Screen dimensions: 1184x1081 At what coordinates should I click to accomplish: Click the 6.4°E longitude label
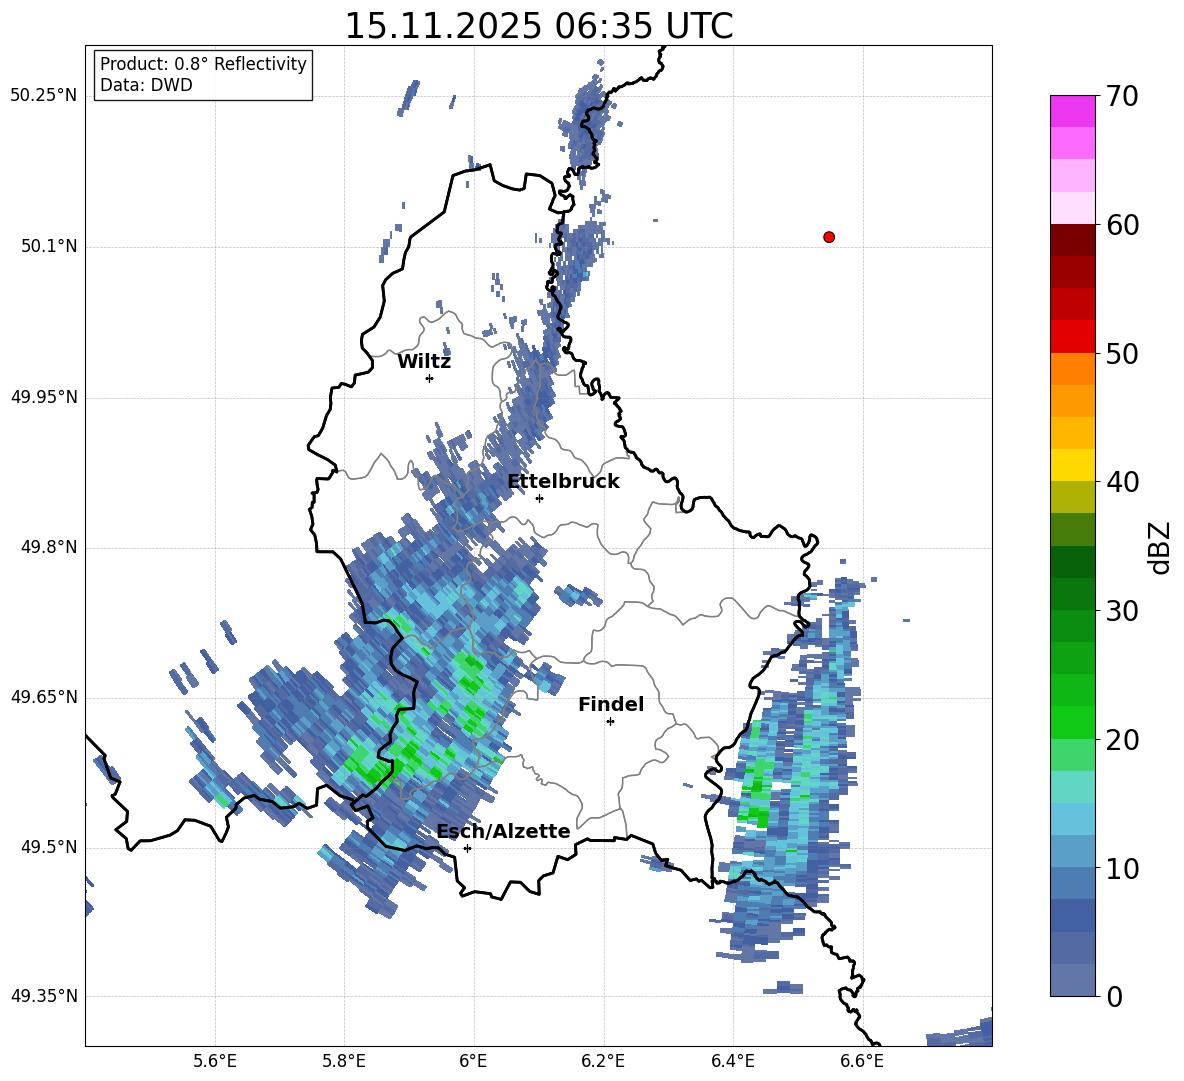[x=732, y=1061]
